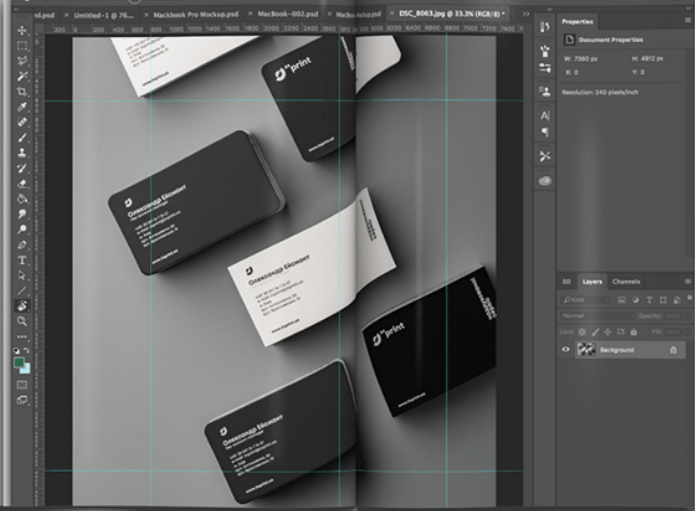Image resolution: width=695 pixels, height=511 pixels.
Task: Open the Creative Cloud Libraries panel icon
Action: pyautogui.click(x=545, y=180)
